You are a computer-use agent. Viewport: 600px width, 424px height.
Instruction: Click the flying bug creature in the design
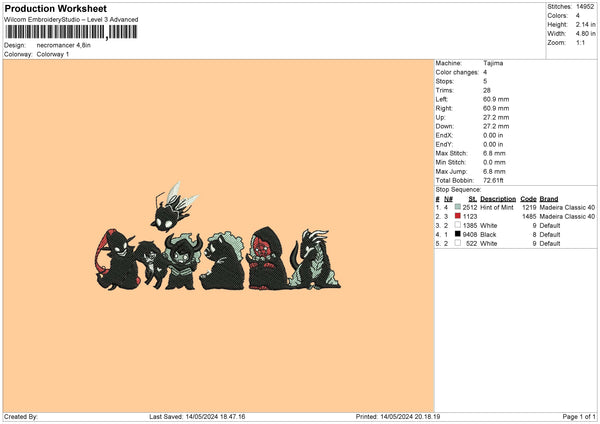pyautogui.click(x=174, y=207)
